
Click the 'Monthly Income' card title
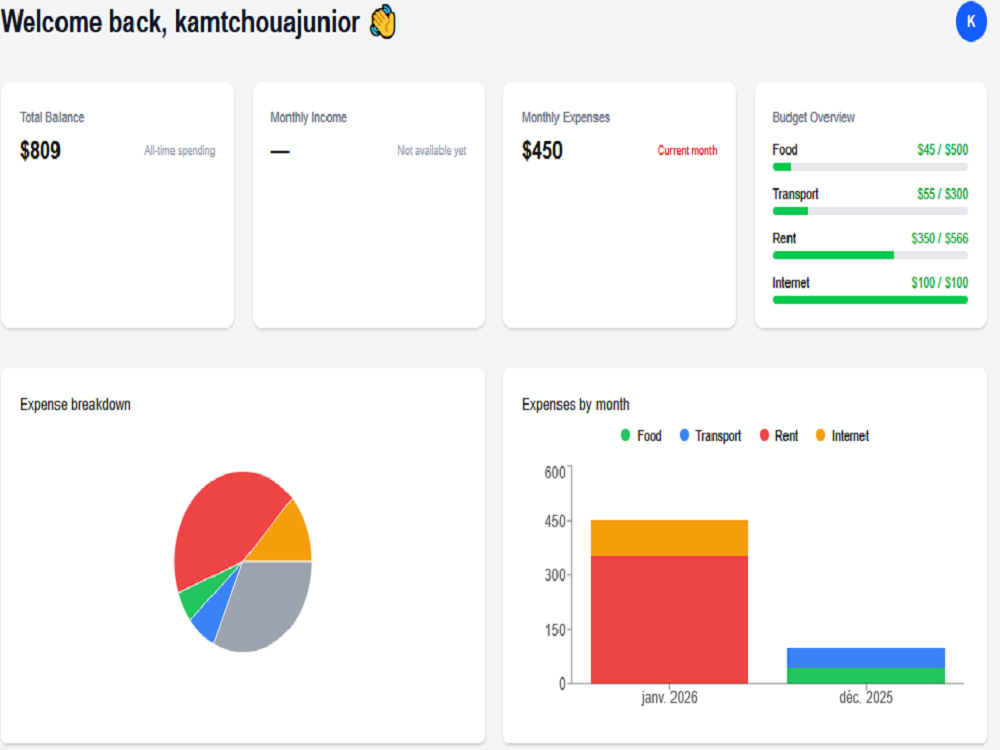coord(308,117)
